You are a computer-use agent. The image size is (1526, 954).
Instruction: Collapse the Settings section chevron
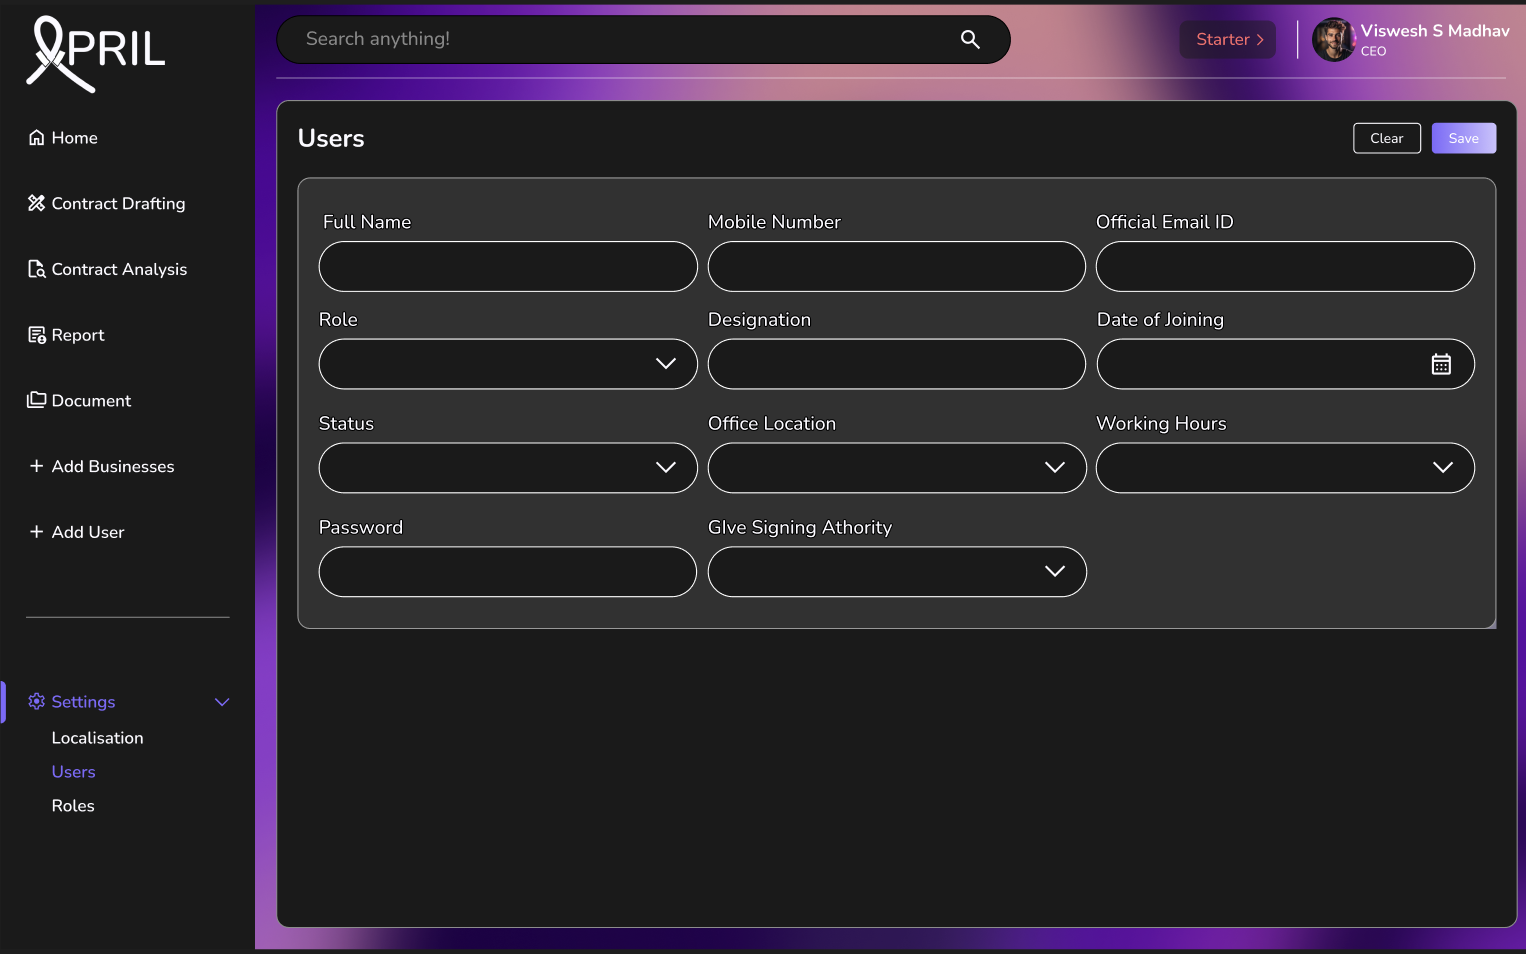(x=222, y=702)
